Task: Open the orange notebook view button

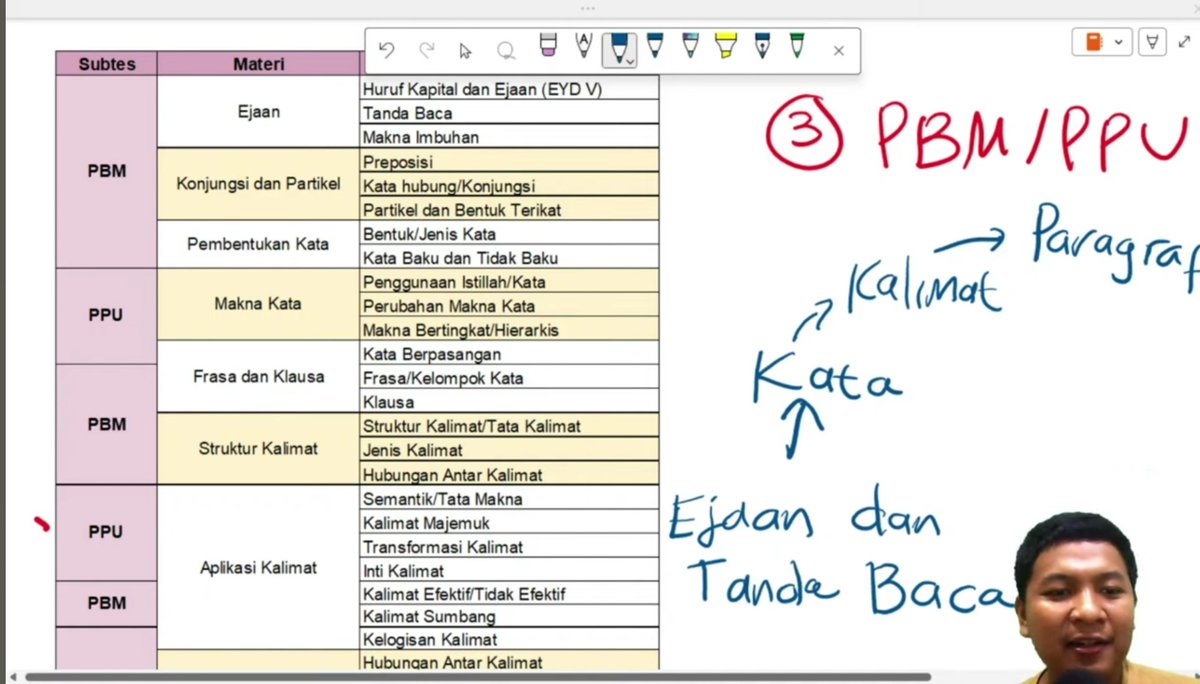Action: (1093, 42)
